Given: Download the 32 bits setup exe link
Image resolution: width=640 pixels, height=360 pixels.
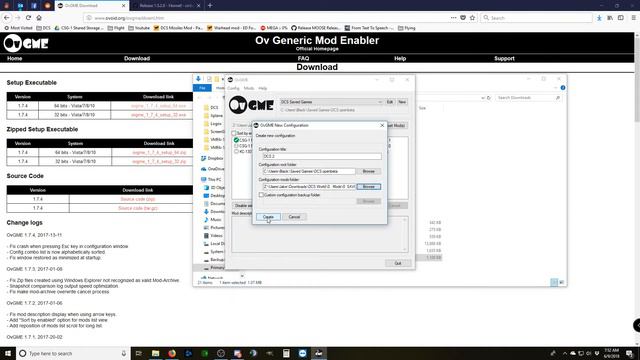Looking at the screenshot, I should click(x=158, y=115).
